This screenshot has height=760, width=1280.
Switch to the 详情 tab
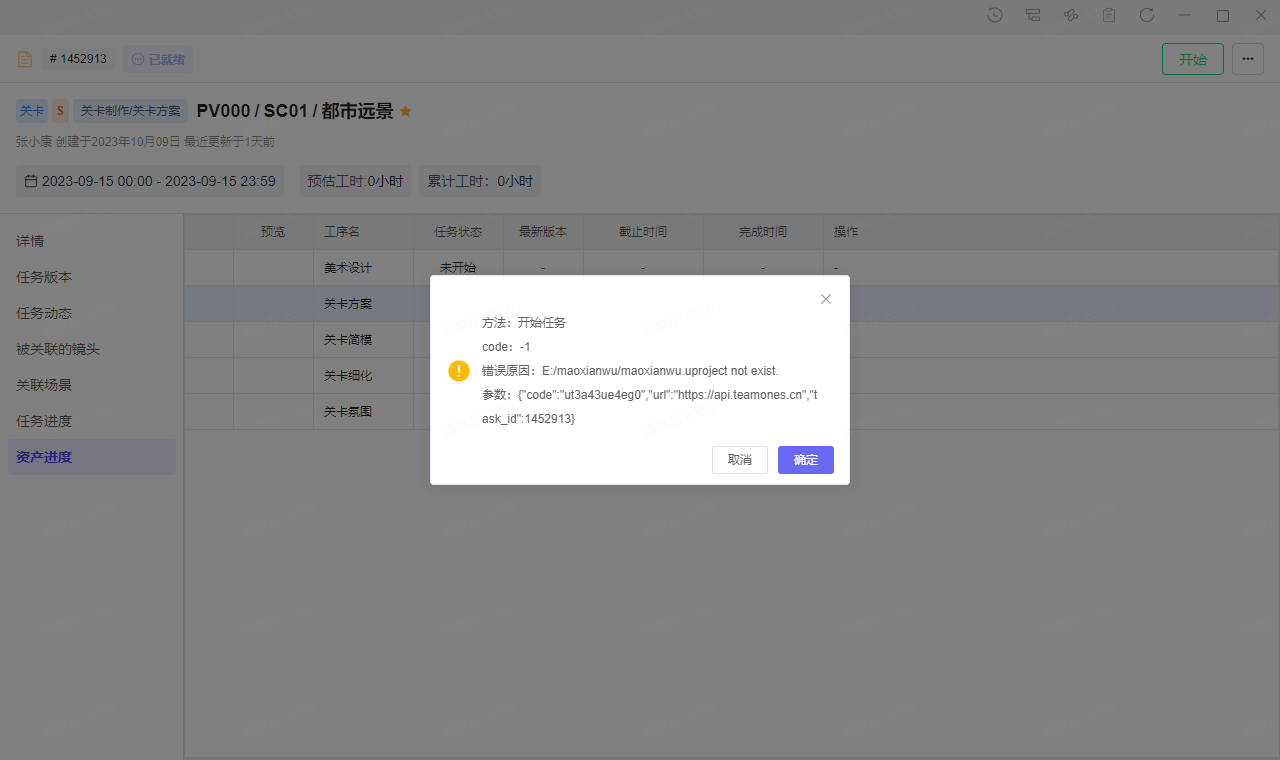click(x=30, y=241)
